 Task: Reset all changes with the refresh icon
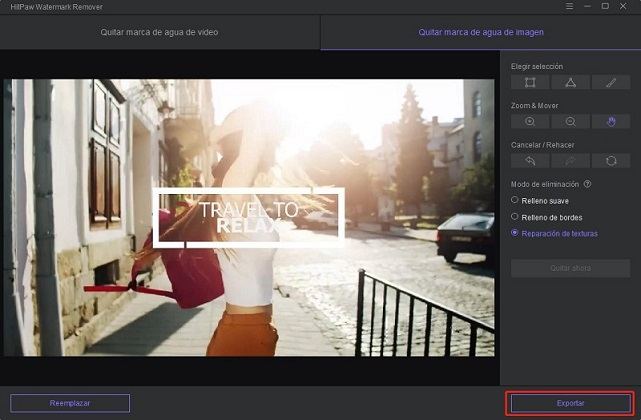click(611, 161)
